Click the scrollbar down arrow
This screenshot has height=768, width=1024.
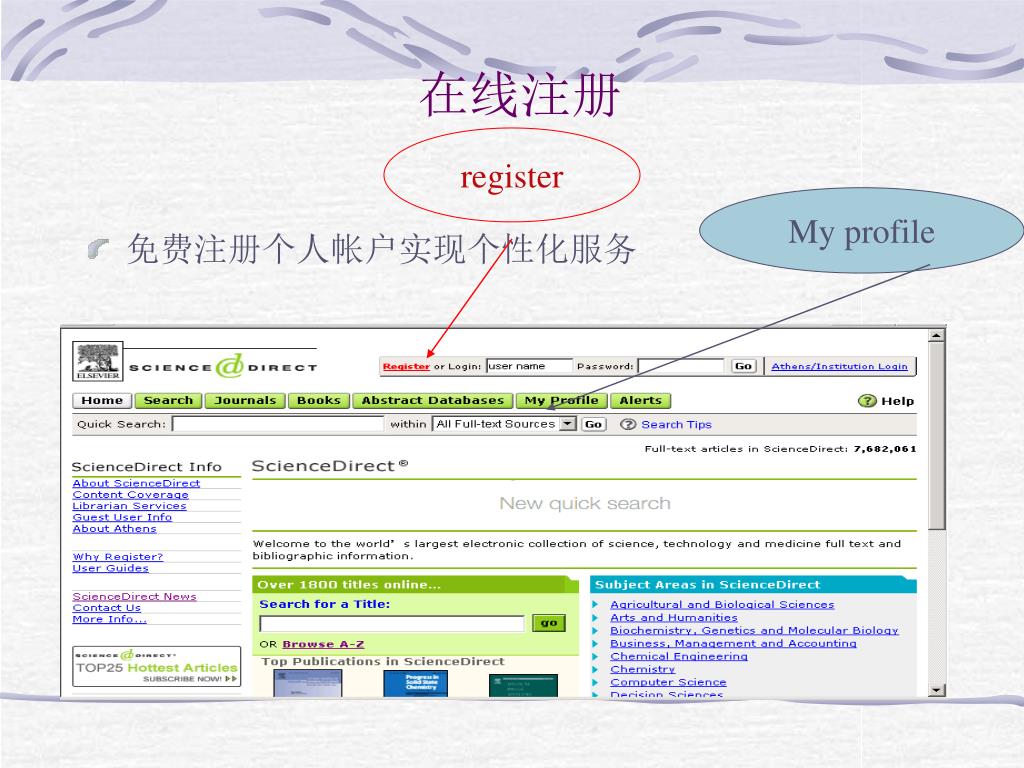tap(936, 690)
